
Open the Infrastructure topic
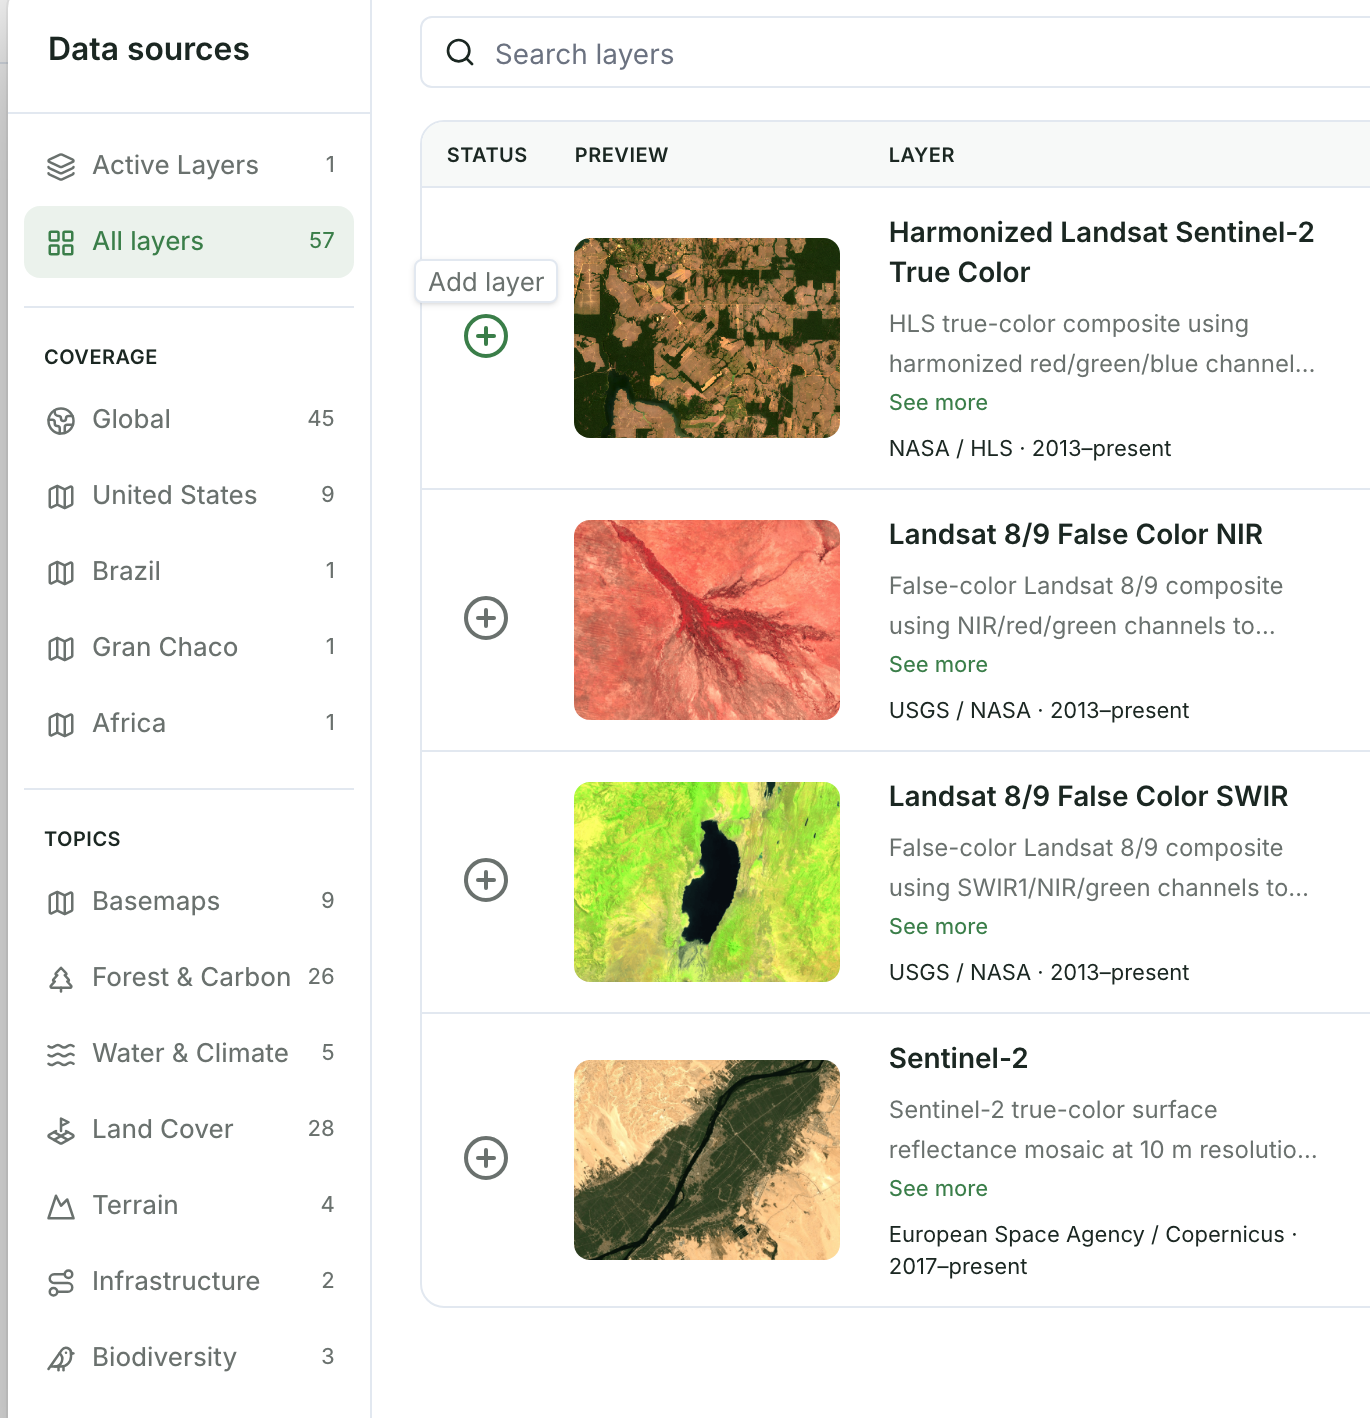click(189, 1281)
